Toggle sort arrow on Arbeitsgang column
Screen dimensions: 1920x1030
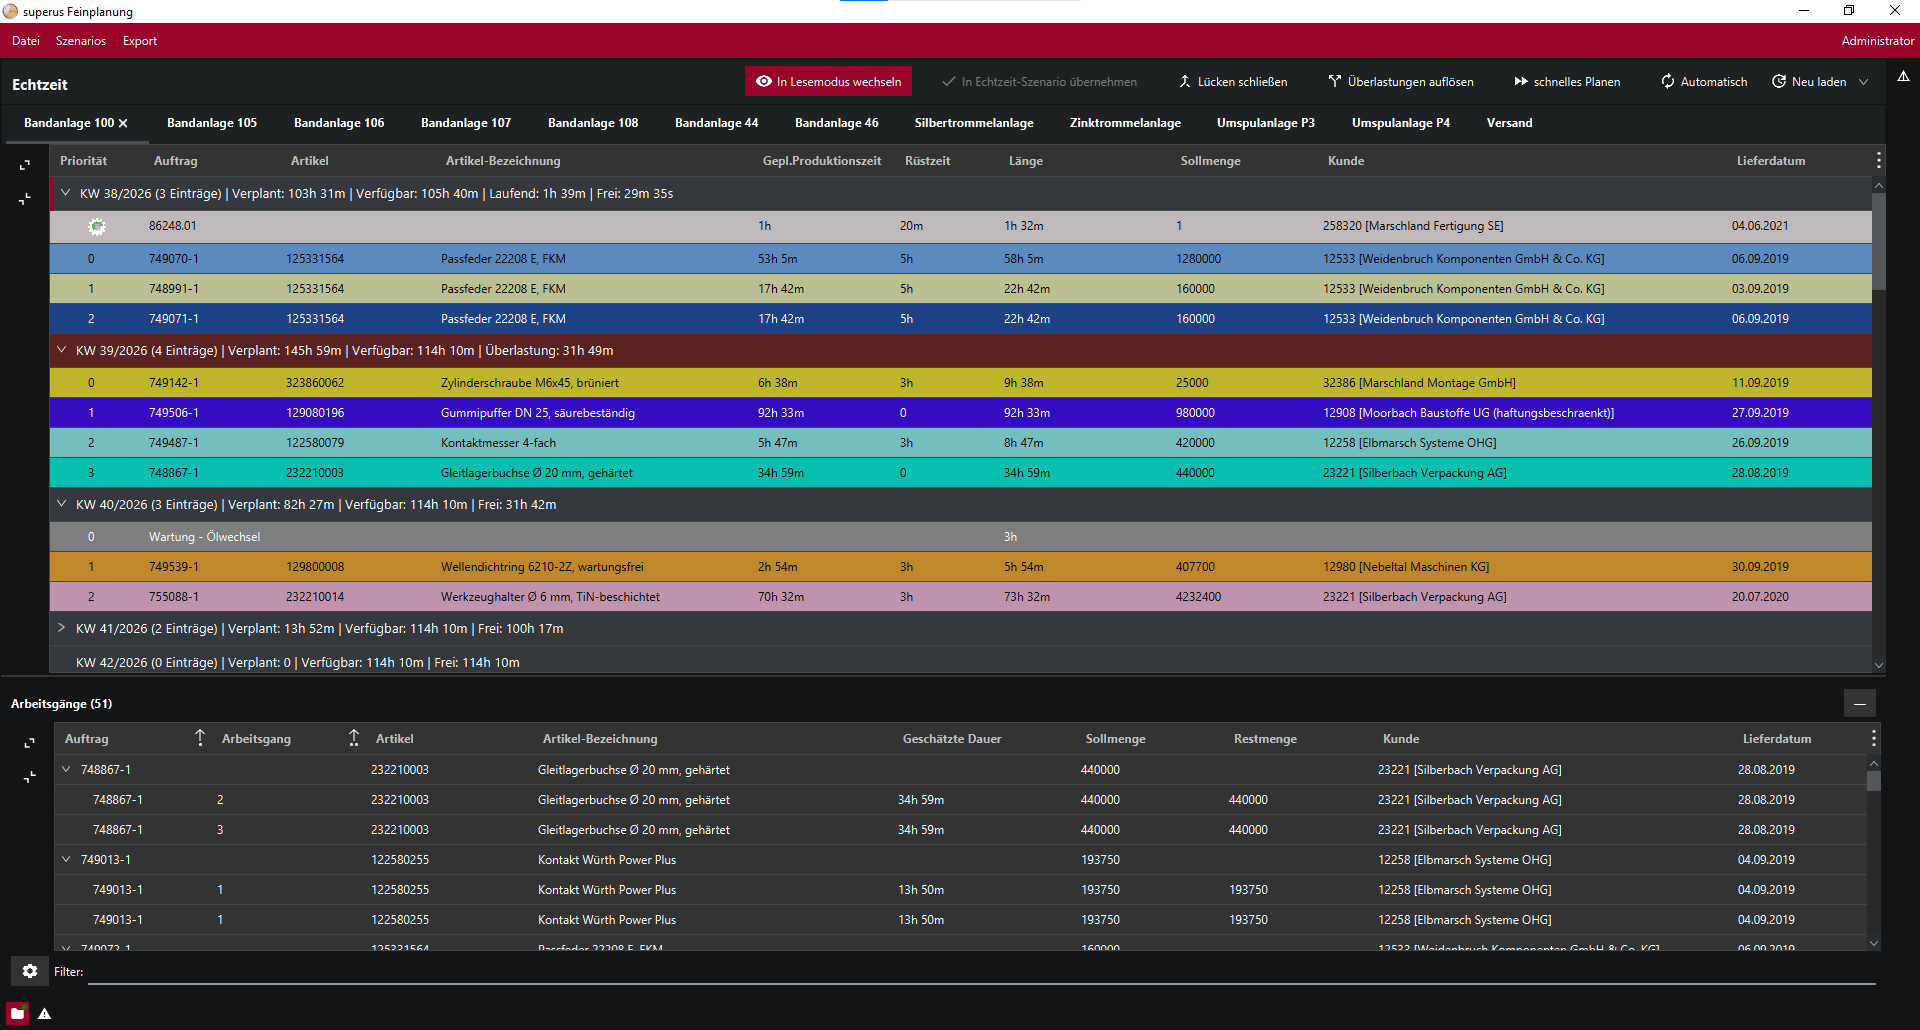tap(354, 738)
